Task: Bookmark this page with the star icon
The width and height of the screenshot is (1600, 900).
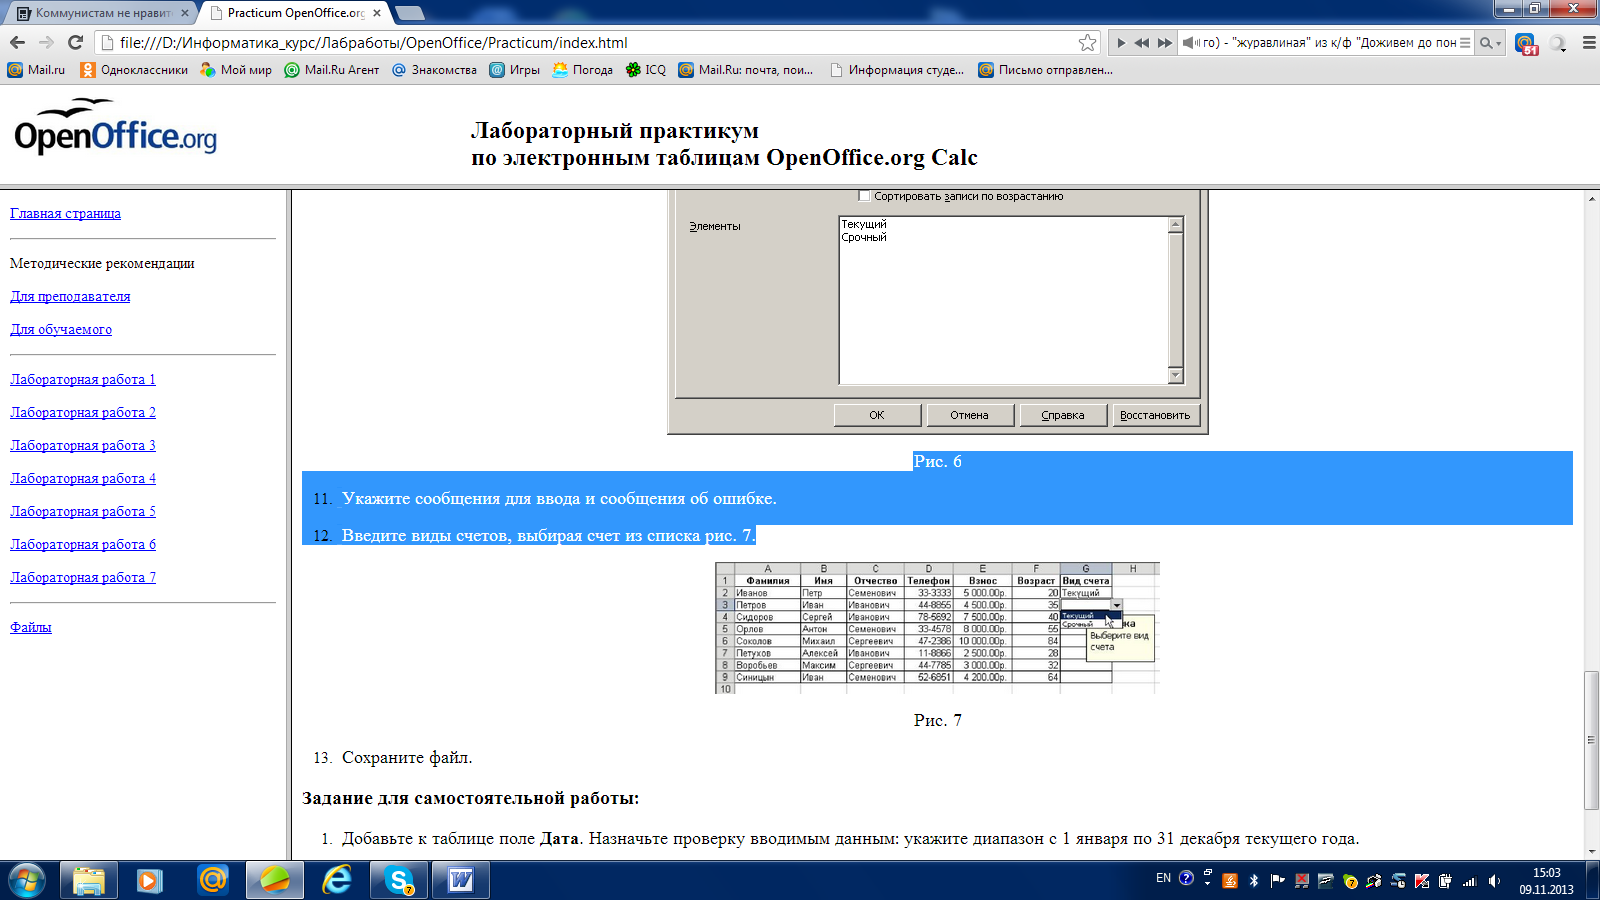Action: (1087, 42)
